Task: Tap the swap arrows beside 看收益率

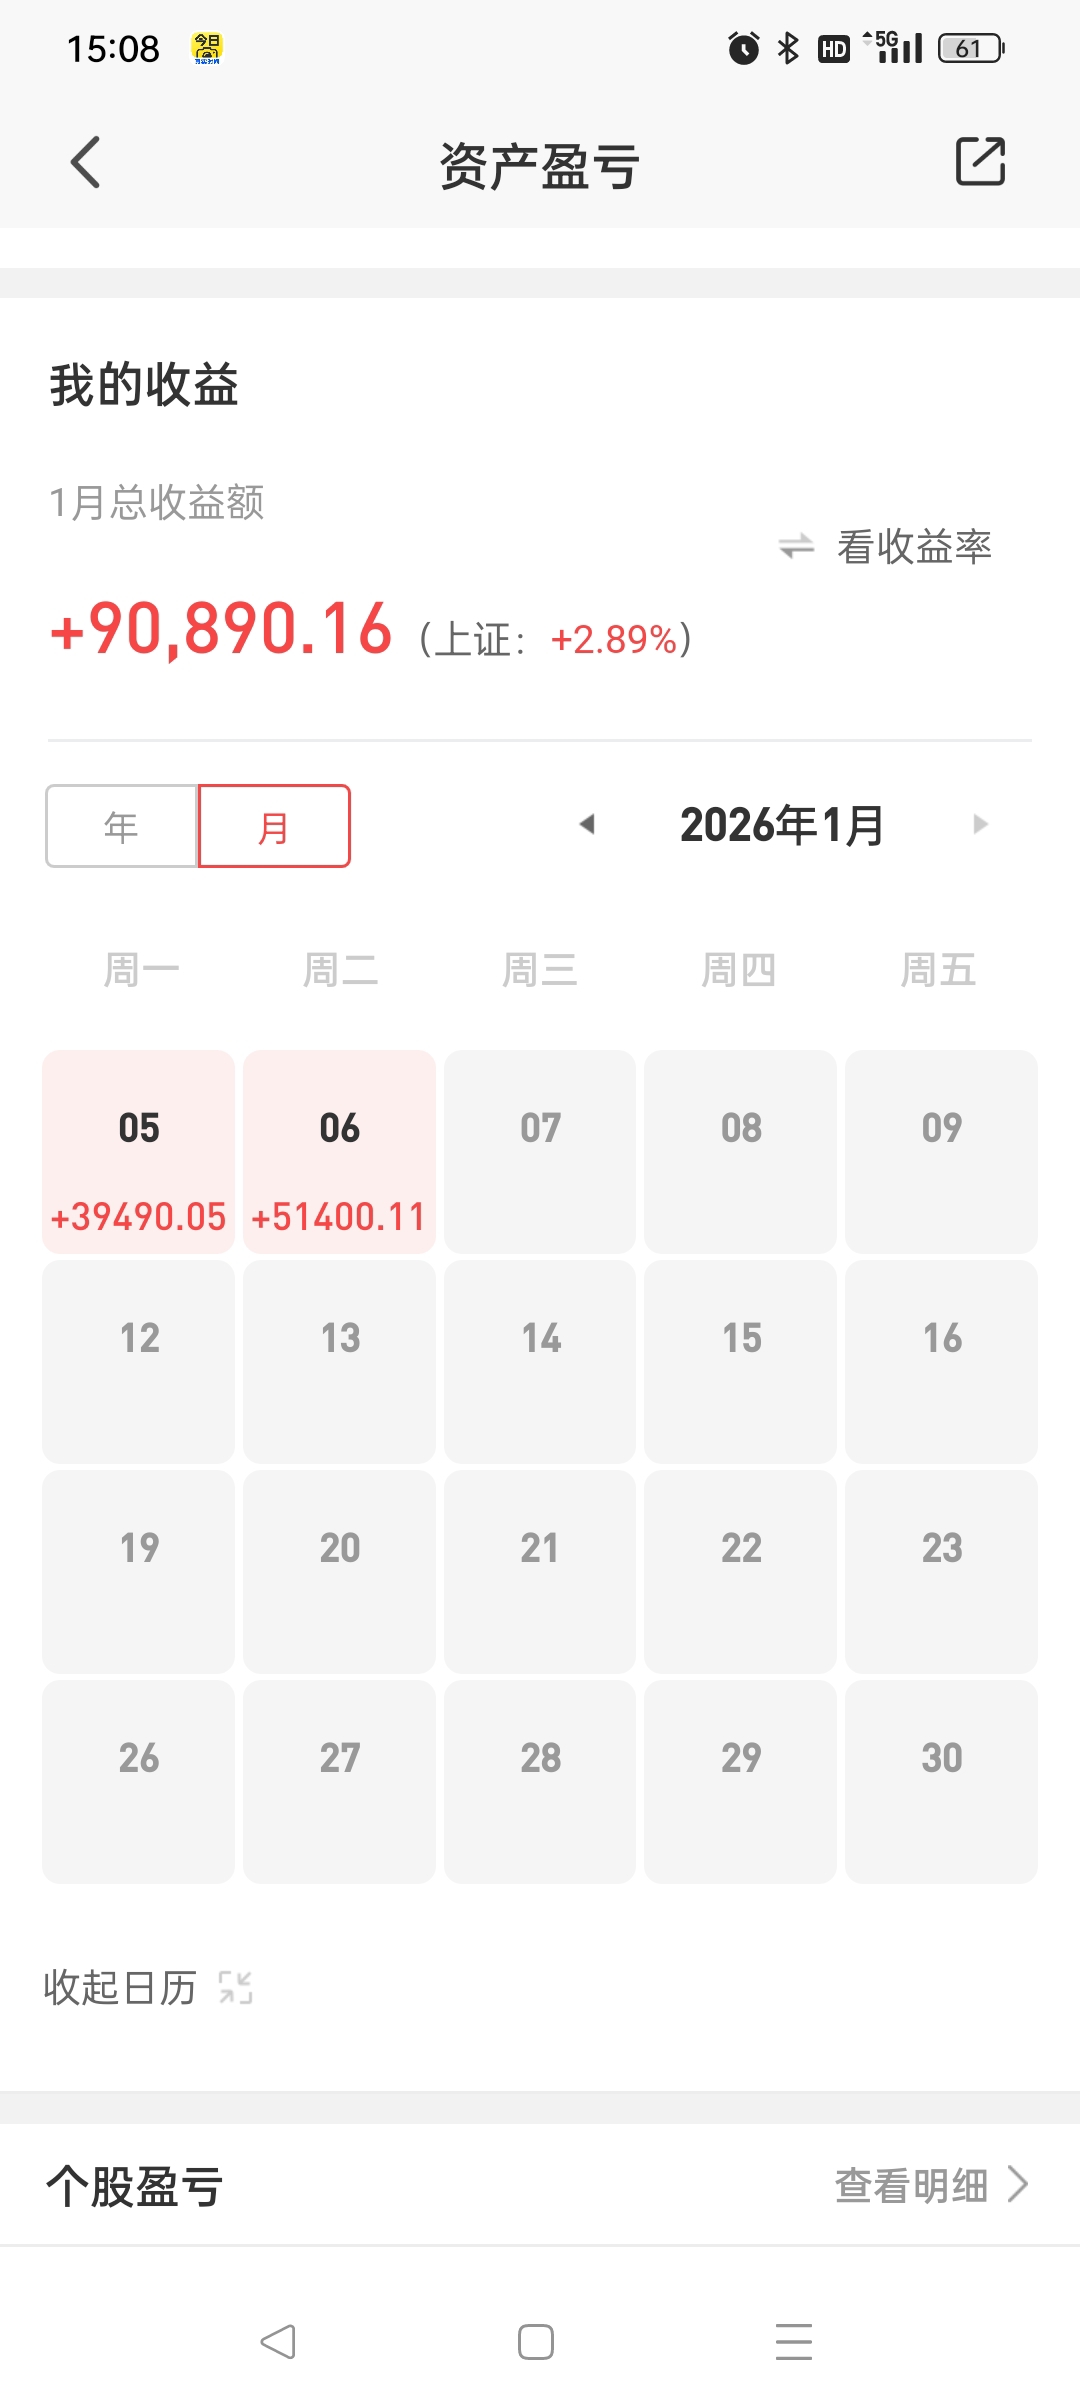Action: pos(797,546)
